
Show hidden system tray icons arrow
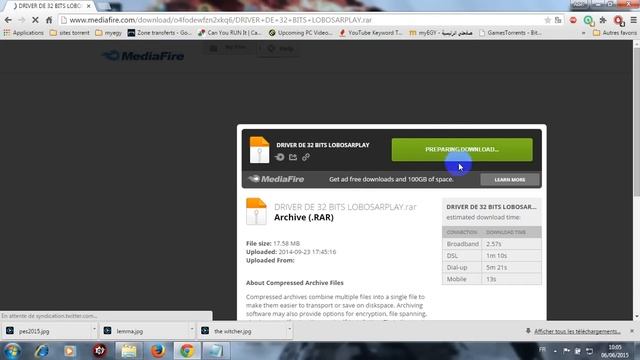tap(555, 351)
